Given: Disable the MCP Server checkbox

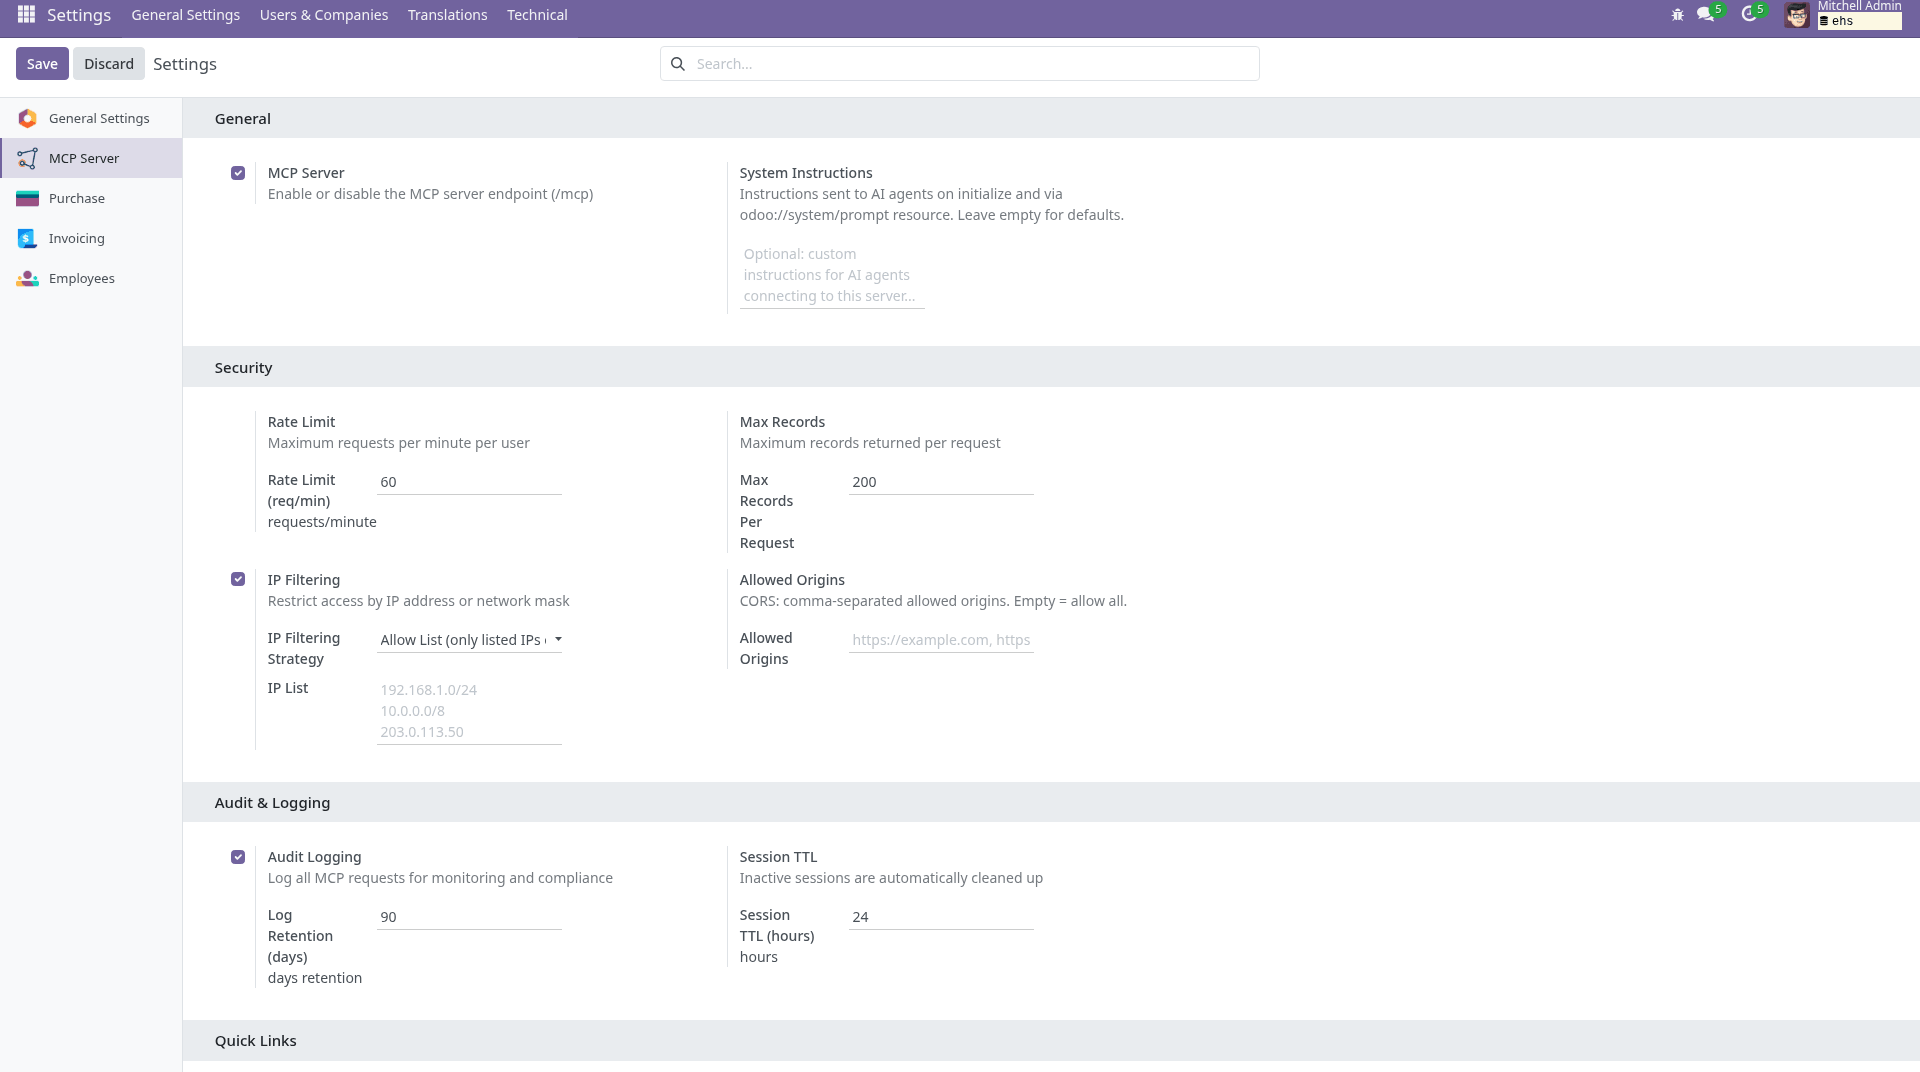Looking at the screenshot, I should pyautogui.click(x=238, y=173).
